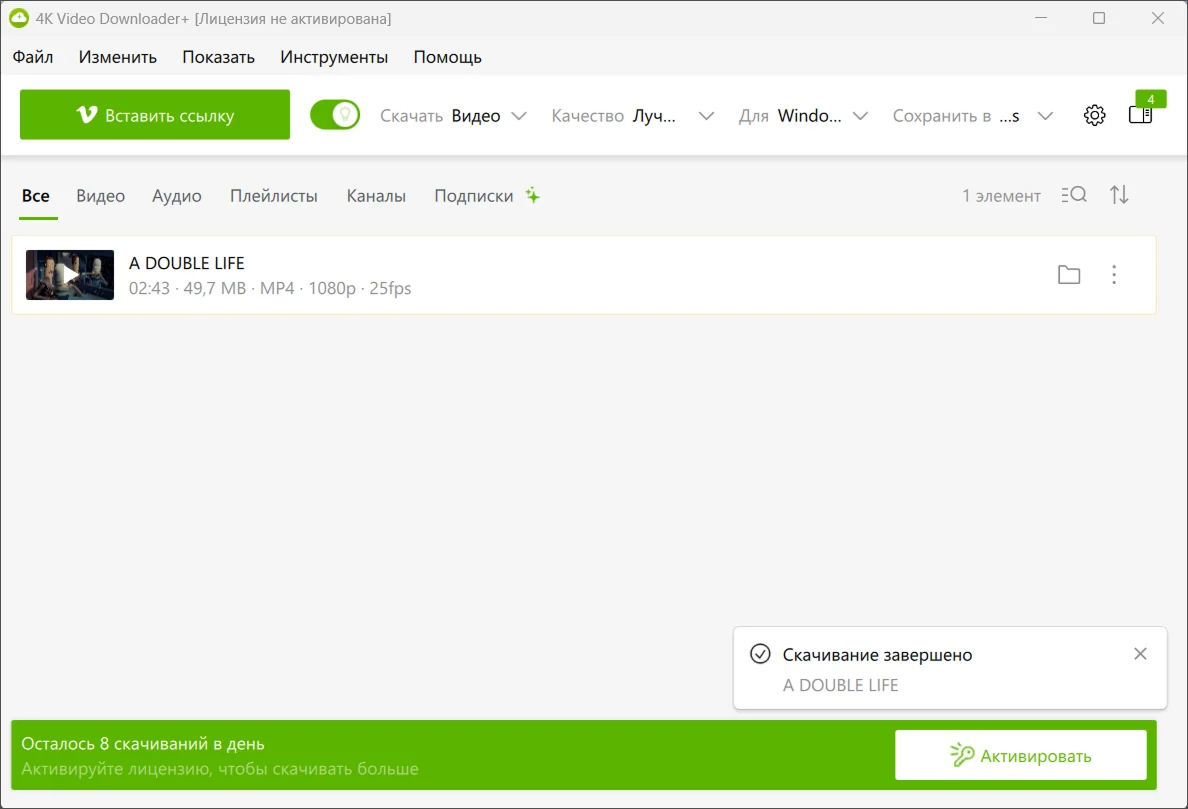The height and width of the screenshot is (809, 1188).
Task: Switch to the Плейлисты tab
Action: coord(274,196)
